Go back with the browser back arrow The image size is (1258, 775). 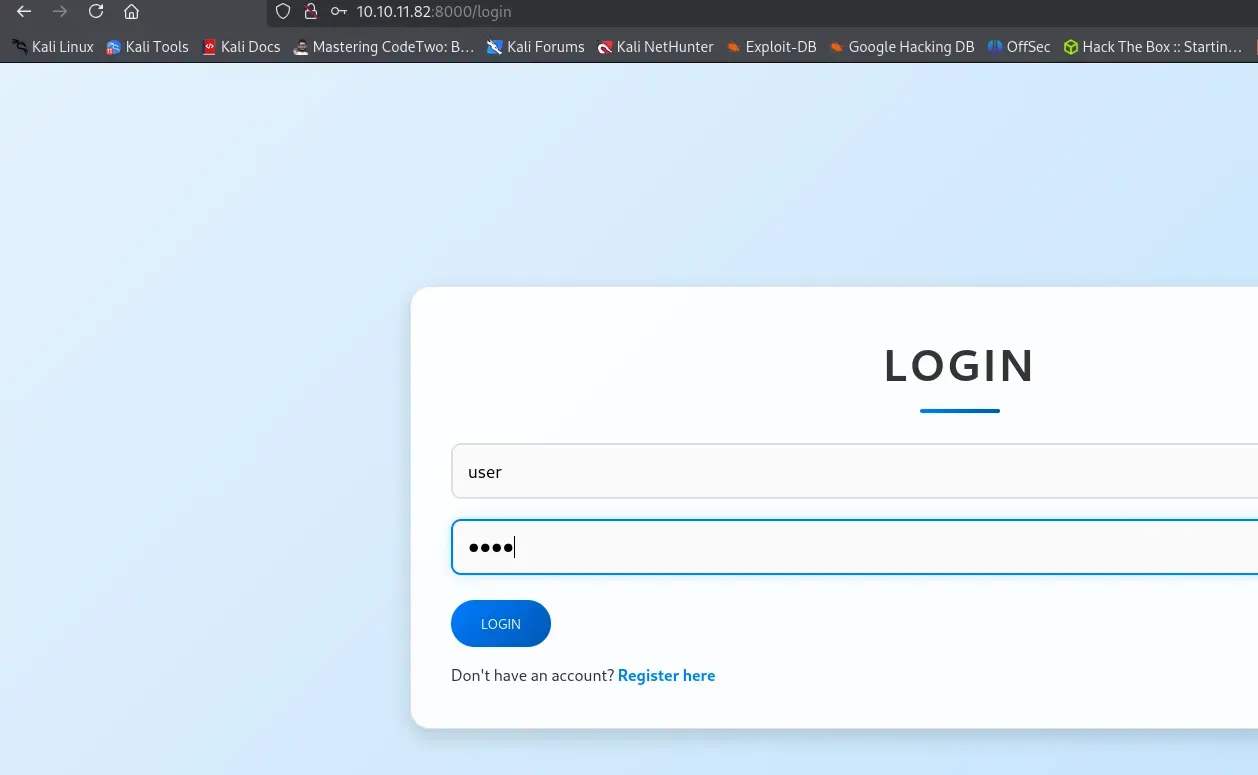point(24,12)
